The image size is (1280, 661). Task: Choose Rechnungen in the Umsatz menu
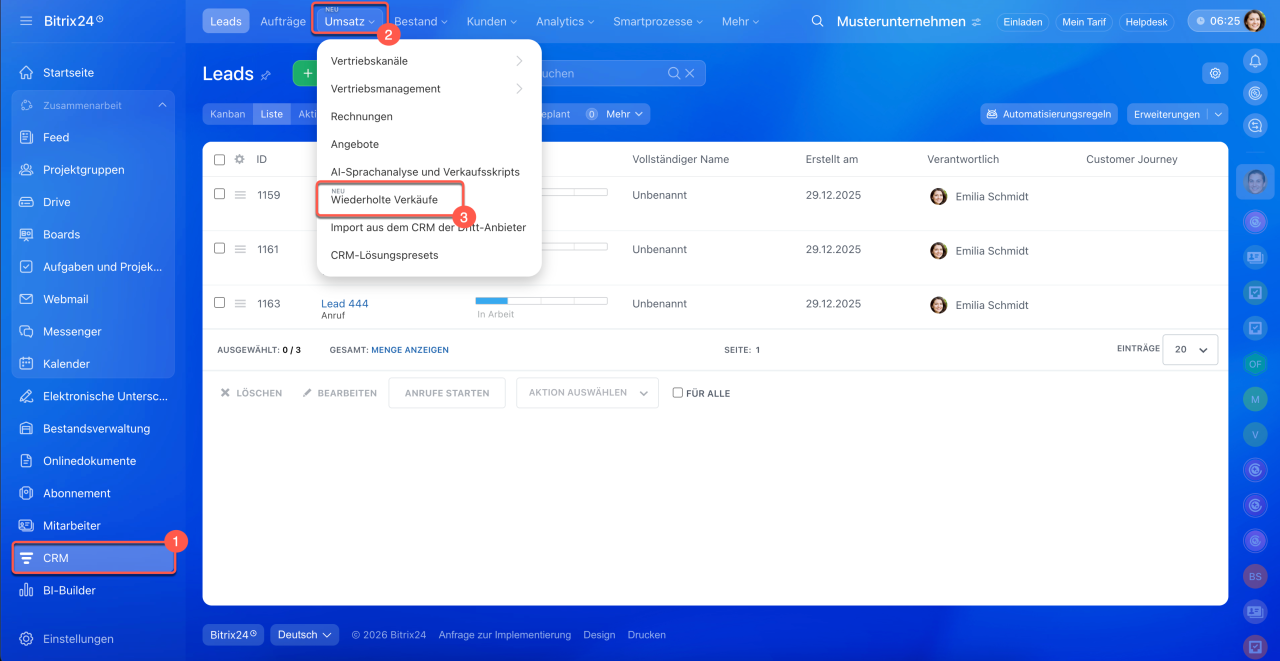pyautogui.click(x=362, y=117)
